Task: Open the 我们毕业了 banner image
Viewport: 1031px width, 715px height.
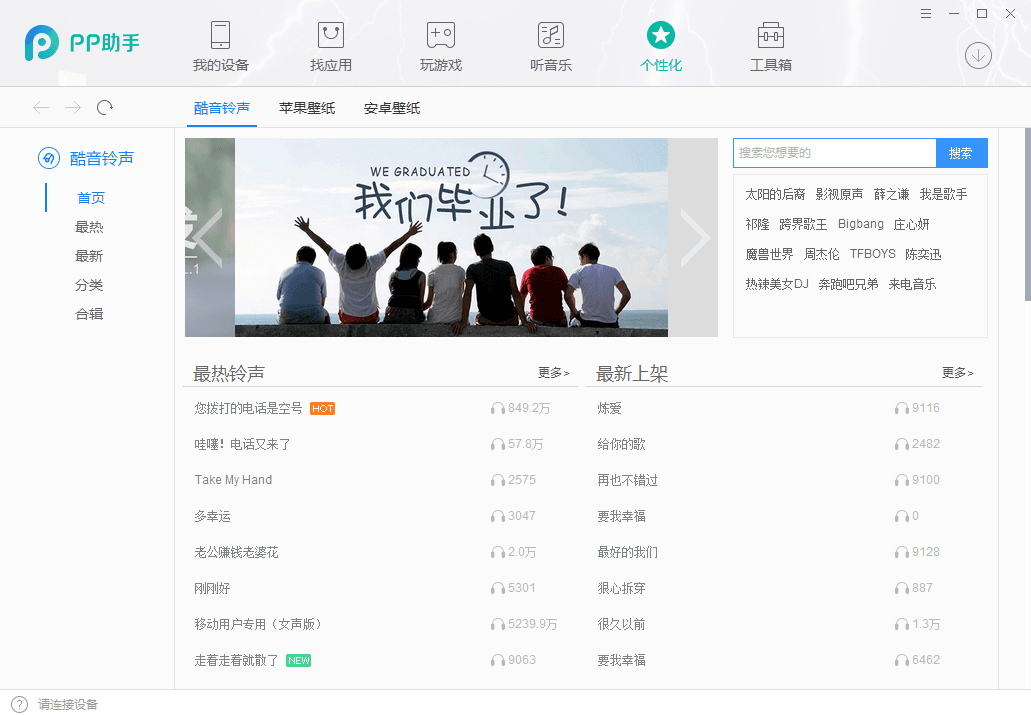Action: (451, 237)
